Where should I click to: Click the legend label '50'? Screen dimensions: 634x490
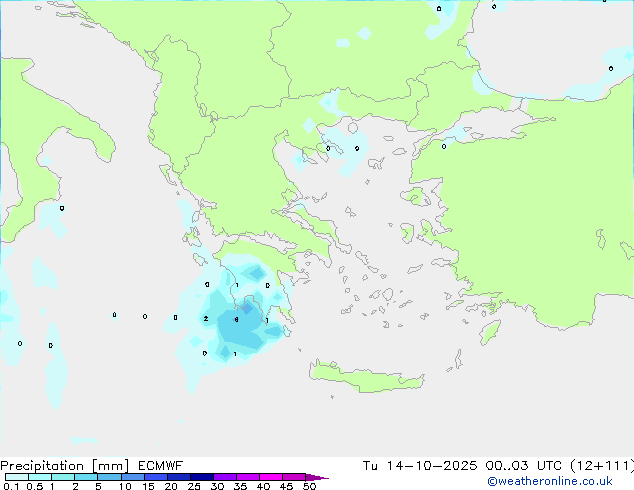click(x=309, y=486)
